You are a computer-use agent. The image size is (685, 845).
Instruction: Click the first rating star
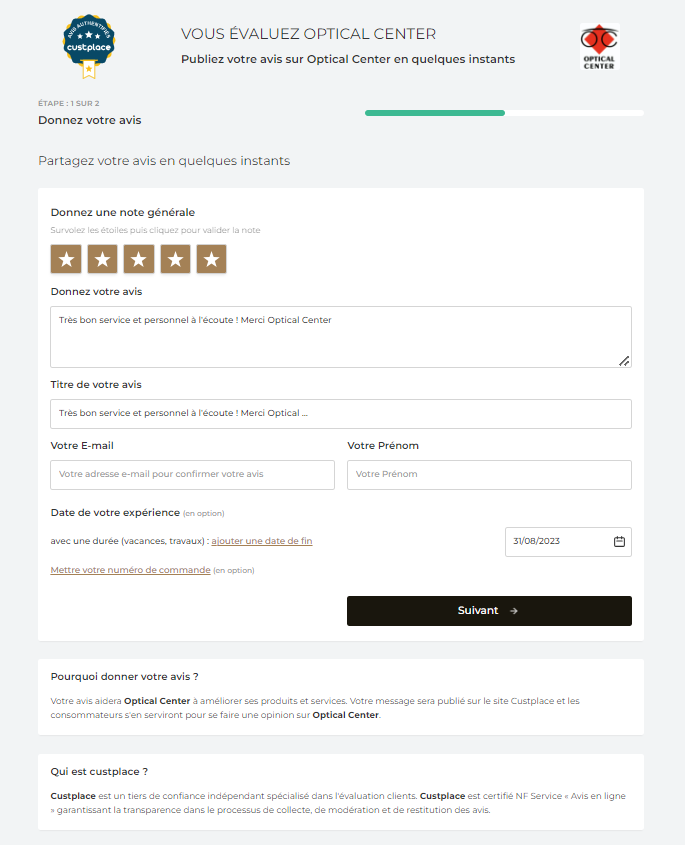point(66,259)
